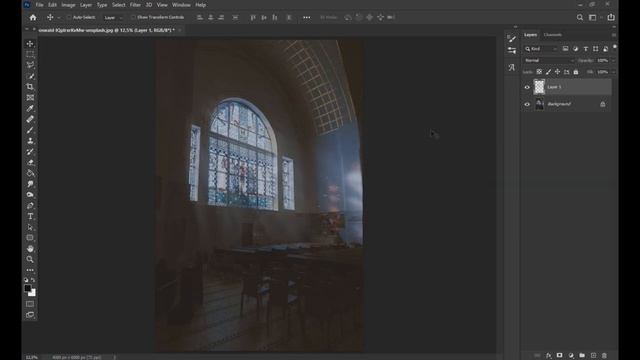Select the Clone Stamp tool
Viewport: 640px width, 360px height.
pyautogui.click(x=30, y=141)
